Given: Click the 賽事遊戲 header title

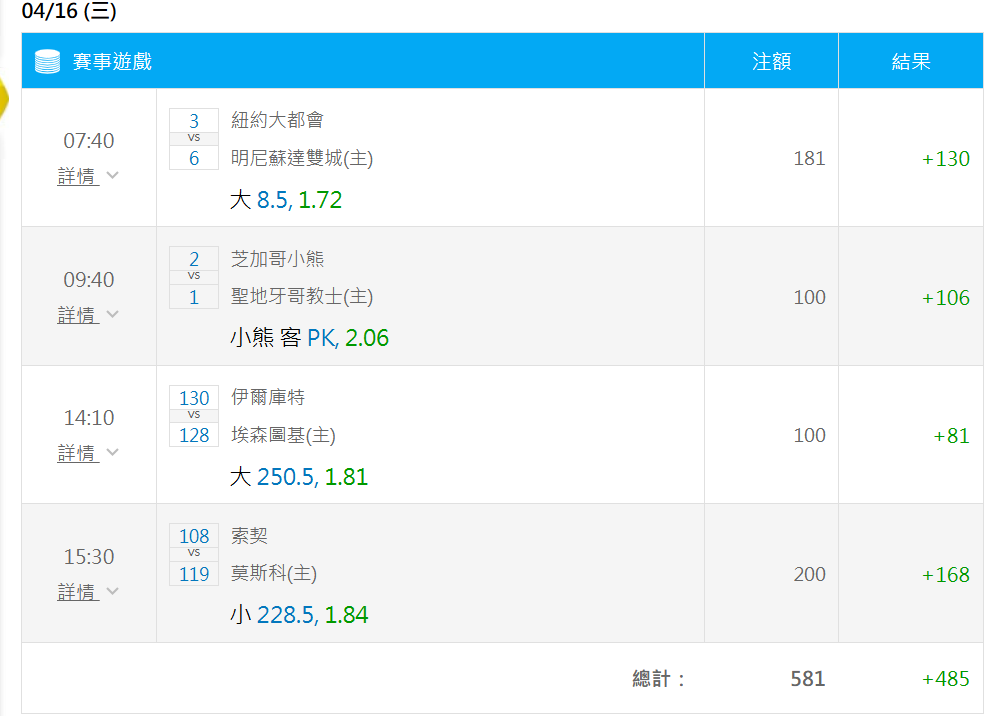Looking at the screenshot, I should [x=112, y=62].
